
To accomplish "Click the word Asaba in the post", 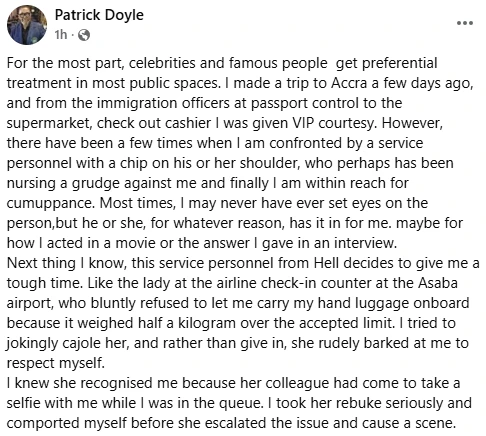I will click(438, 283).
